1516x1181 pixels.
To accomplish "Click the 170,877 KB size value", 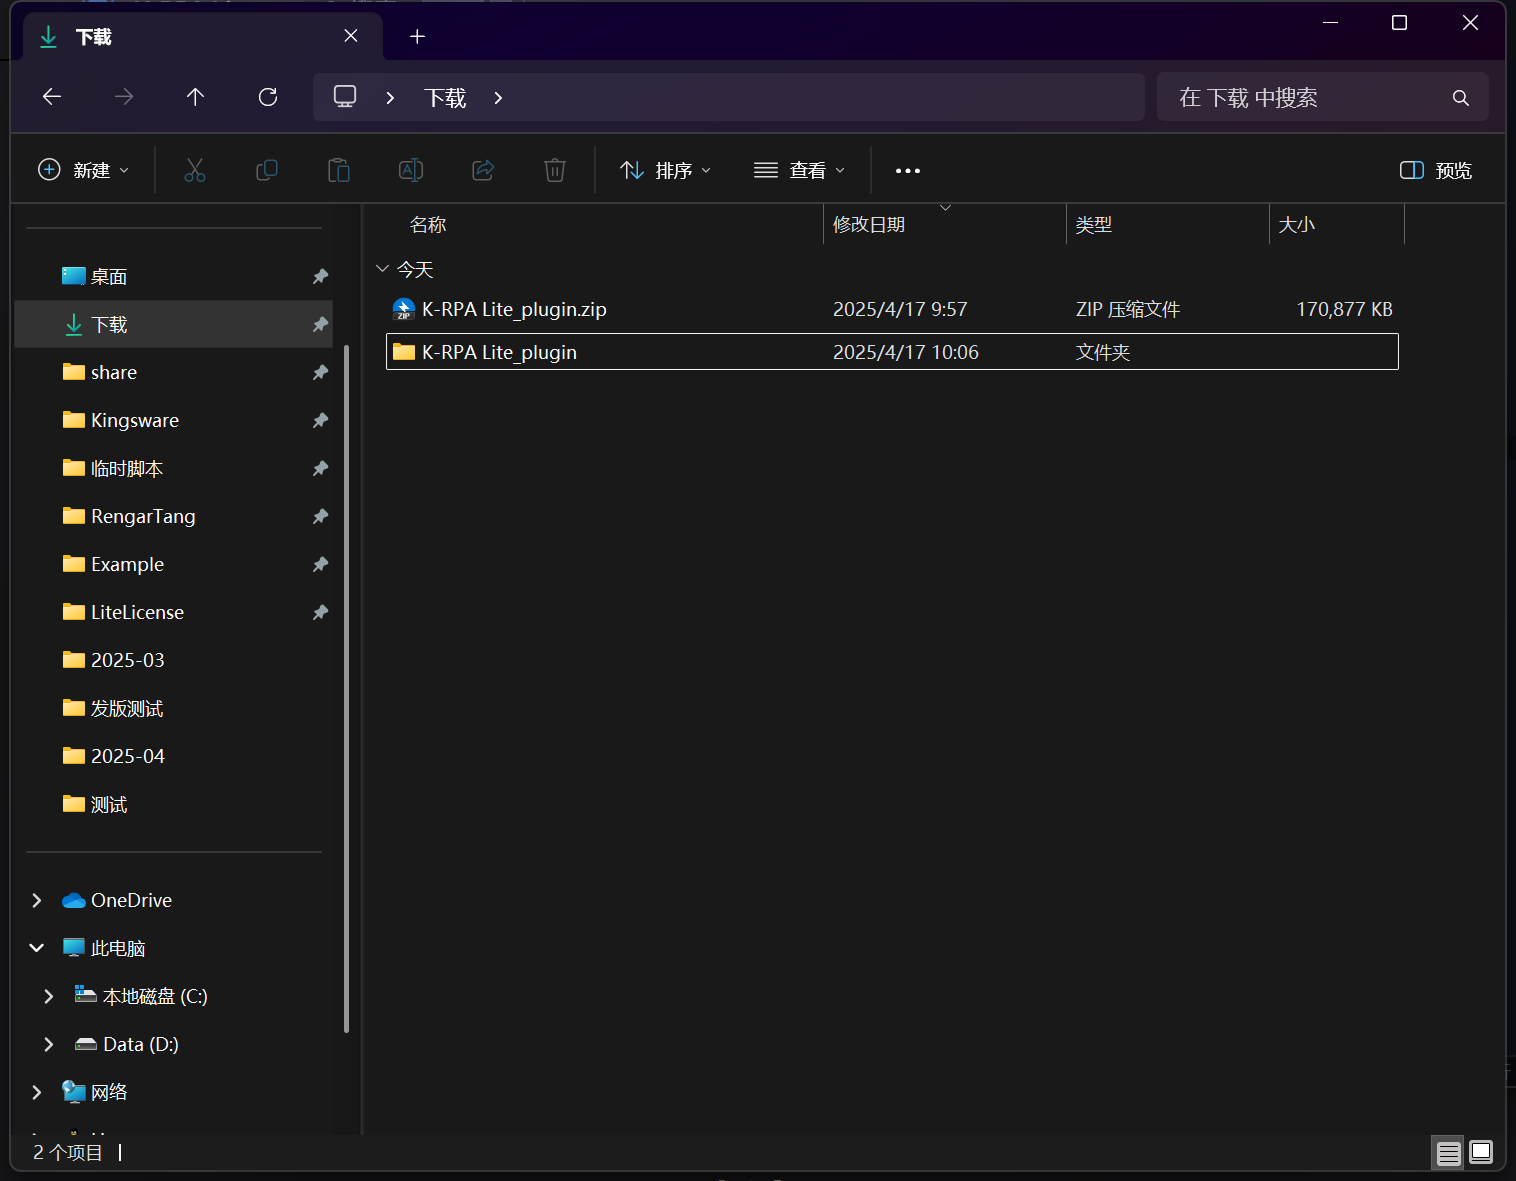I will (1344, 310).
